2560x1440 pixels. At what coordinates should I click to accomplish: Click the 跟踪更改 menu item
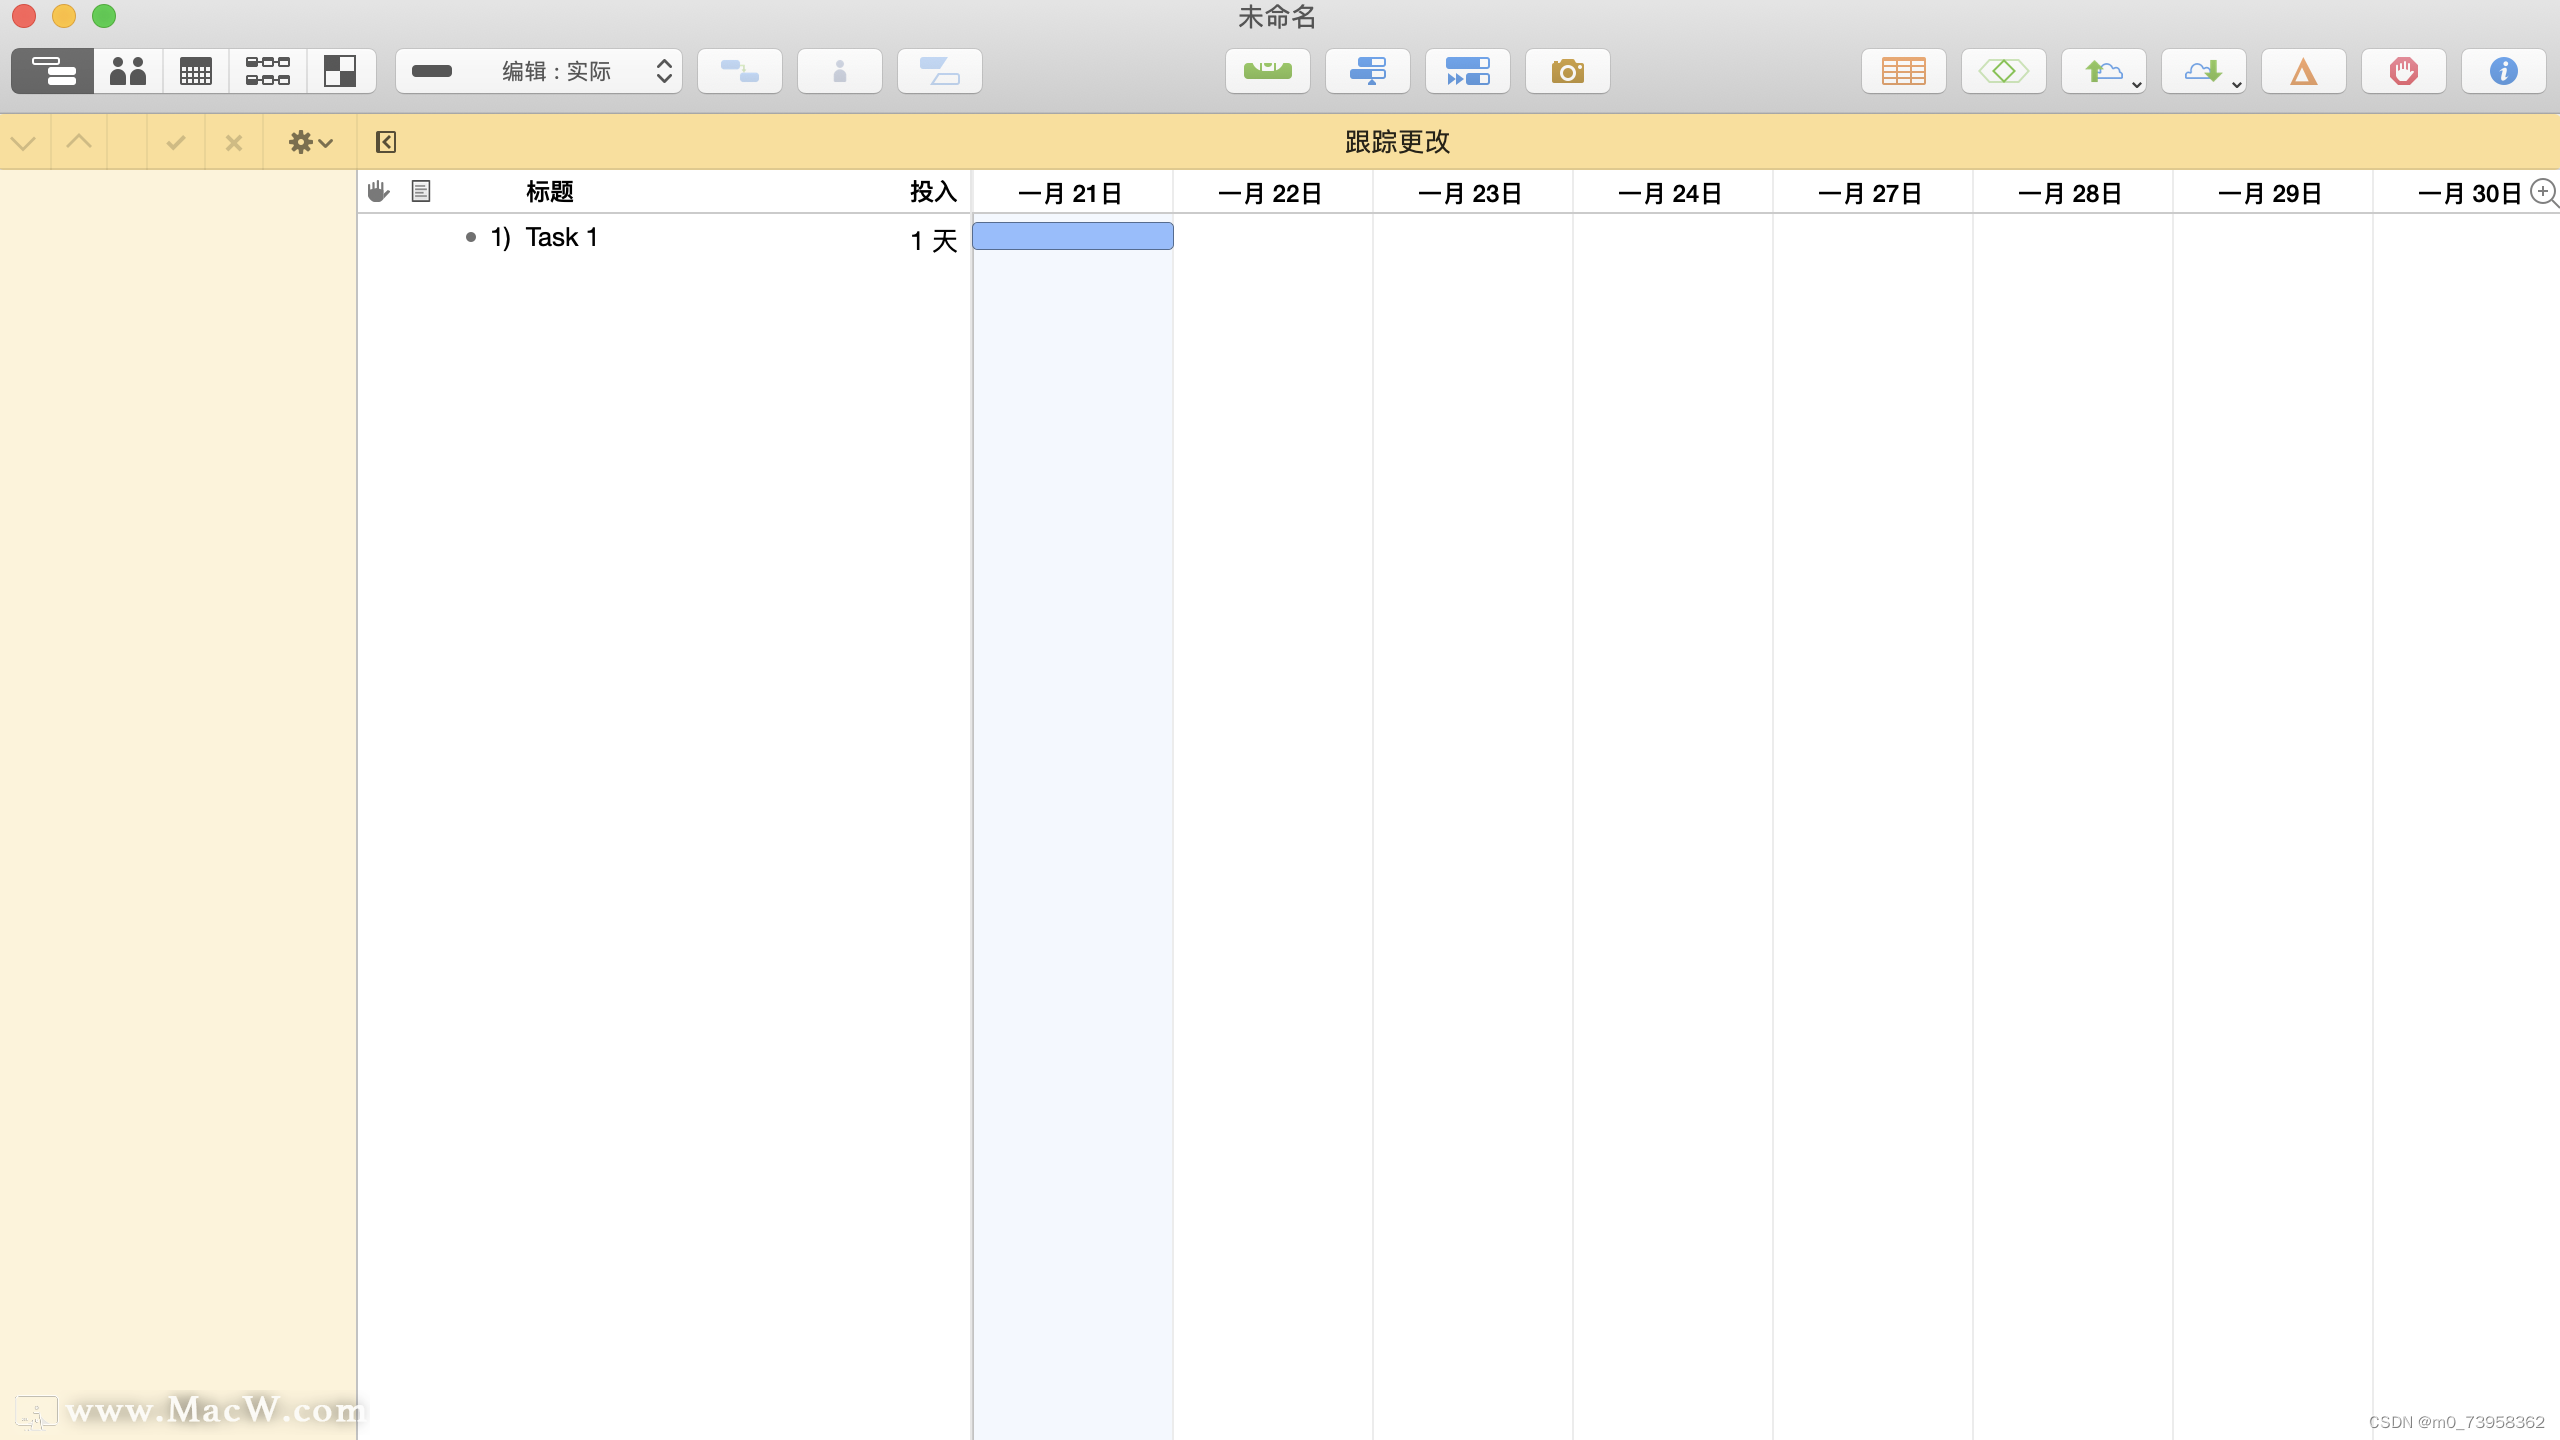pyautogui.click(x=1398, y=141)
